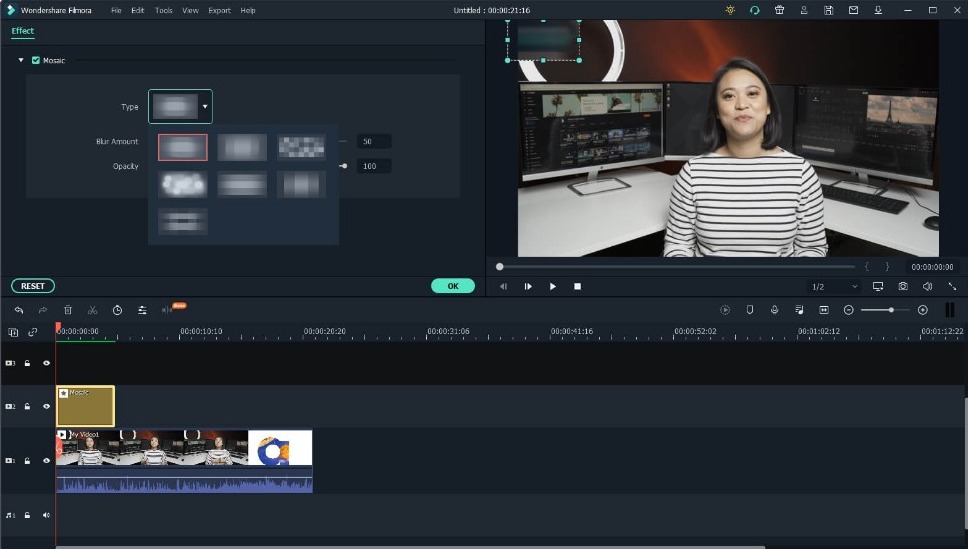Click the undo arrow in the timeline toolbar
Screen dimensions: 968x549
pyautogui.click(x=18, y=310)
